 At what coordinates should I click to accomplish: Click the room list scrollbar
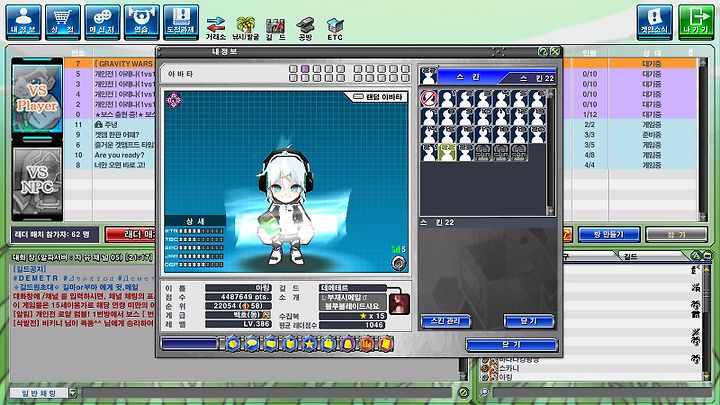click(x=702, y=139)
